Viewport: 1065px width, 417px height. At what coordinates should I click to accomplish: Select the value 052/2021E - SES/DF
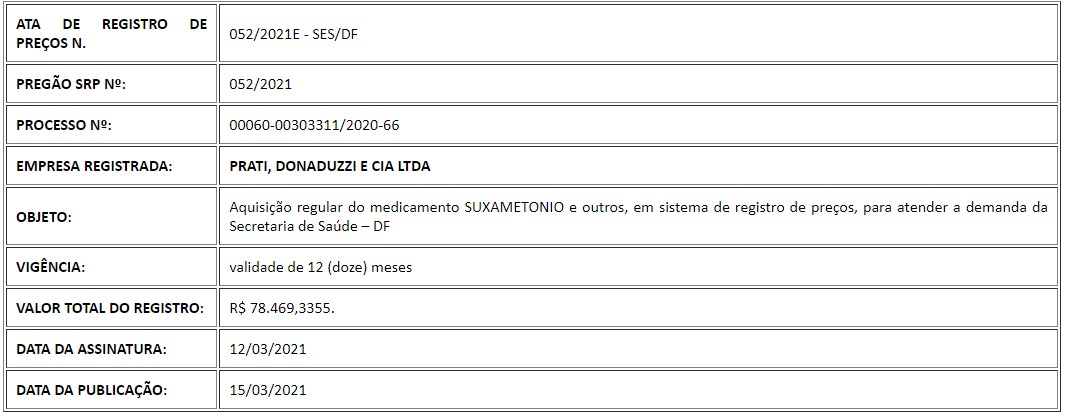point(293,34)
